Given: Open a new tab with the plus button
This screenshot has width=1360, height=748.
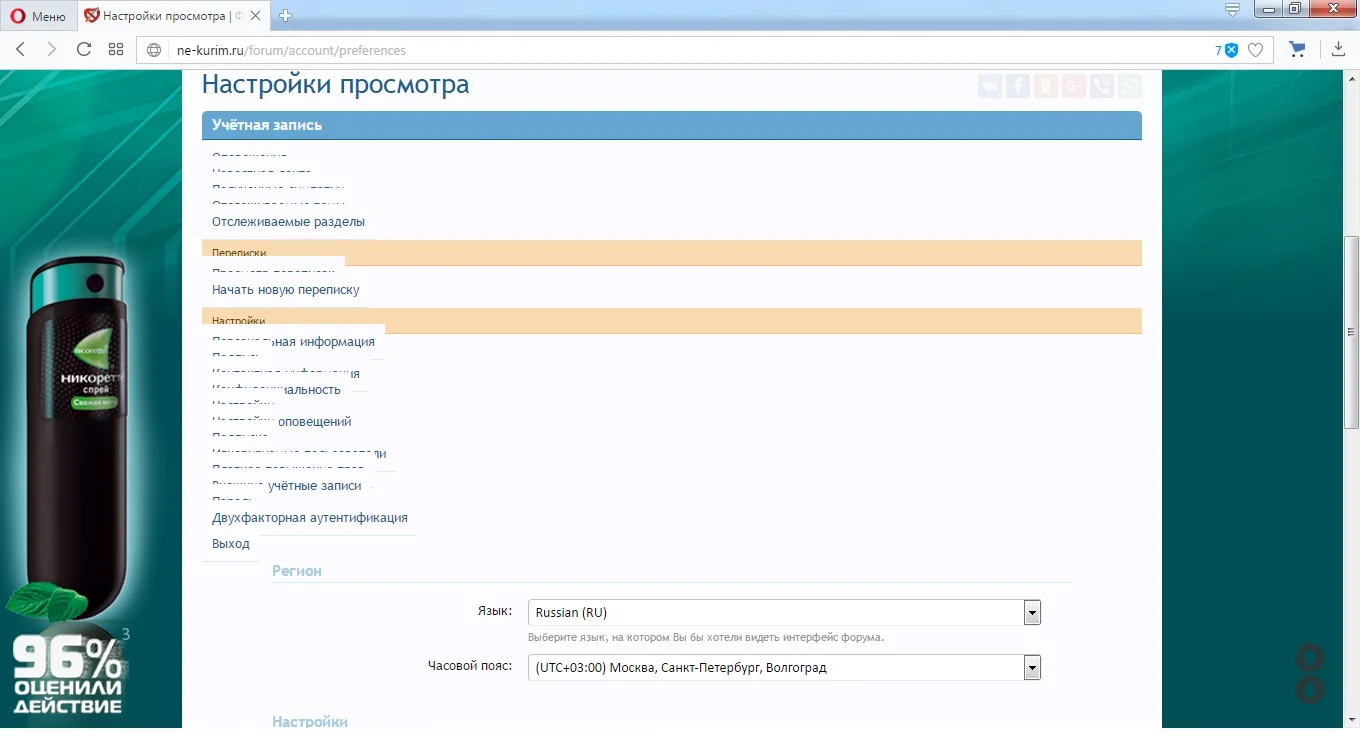Looking at the screenshot, I should [286, 16].
